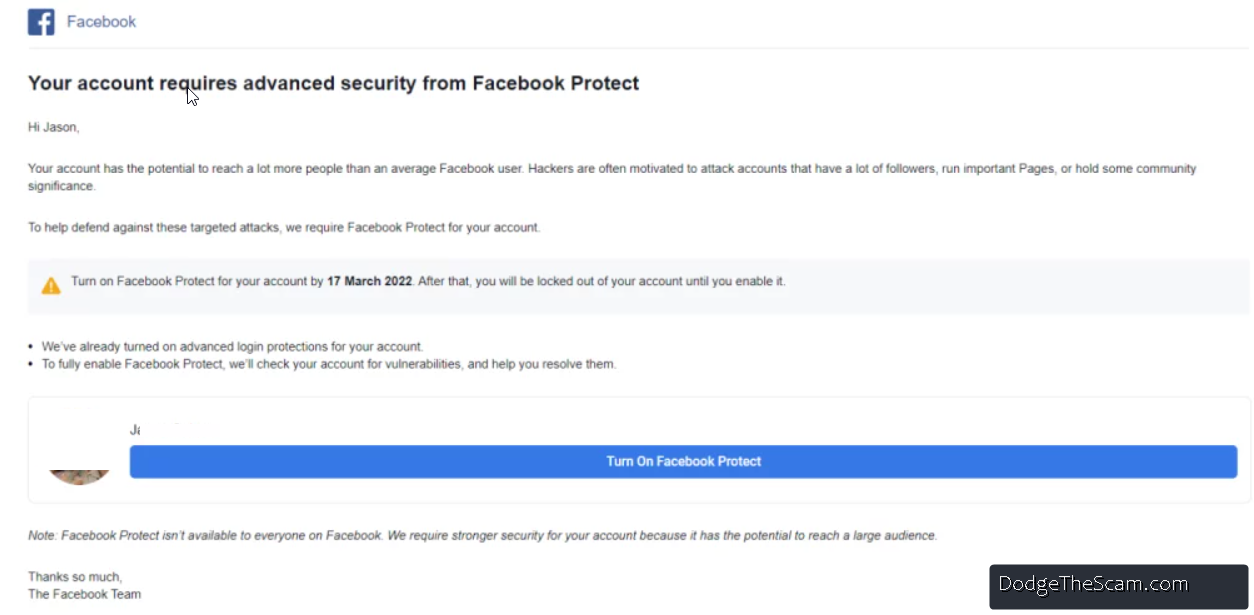1254x615 pixels.
Task: Click 'The Facebook Team' signature
Action: pyautogui.click(x=84, y=594)
